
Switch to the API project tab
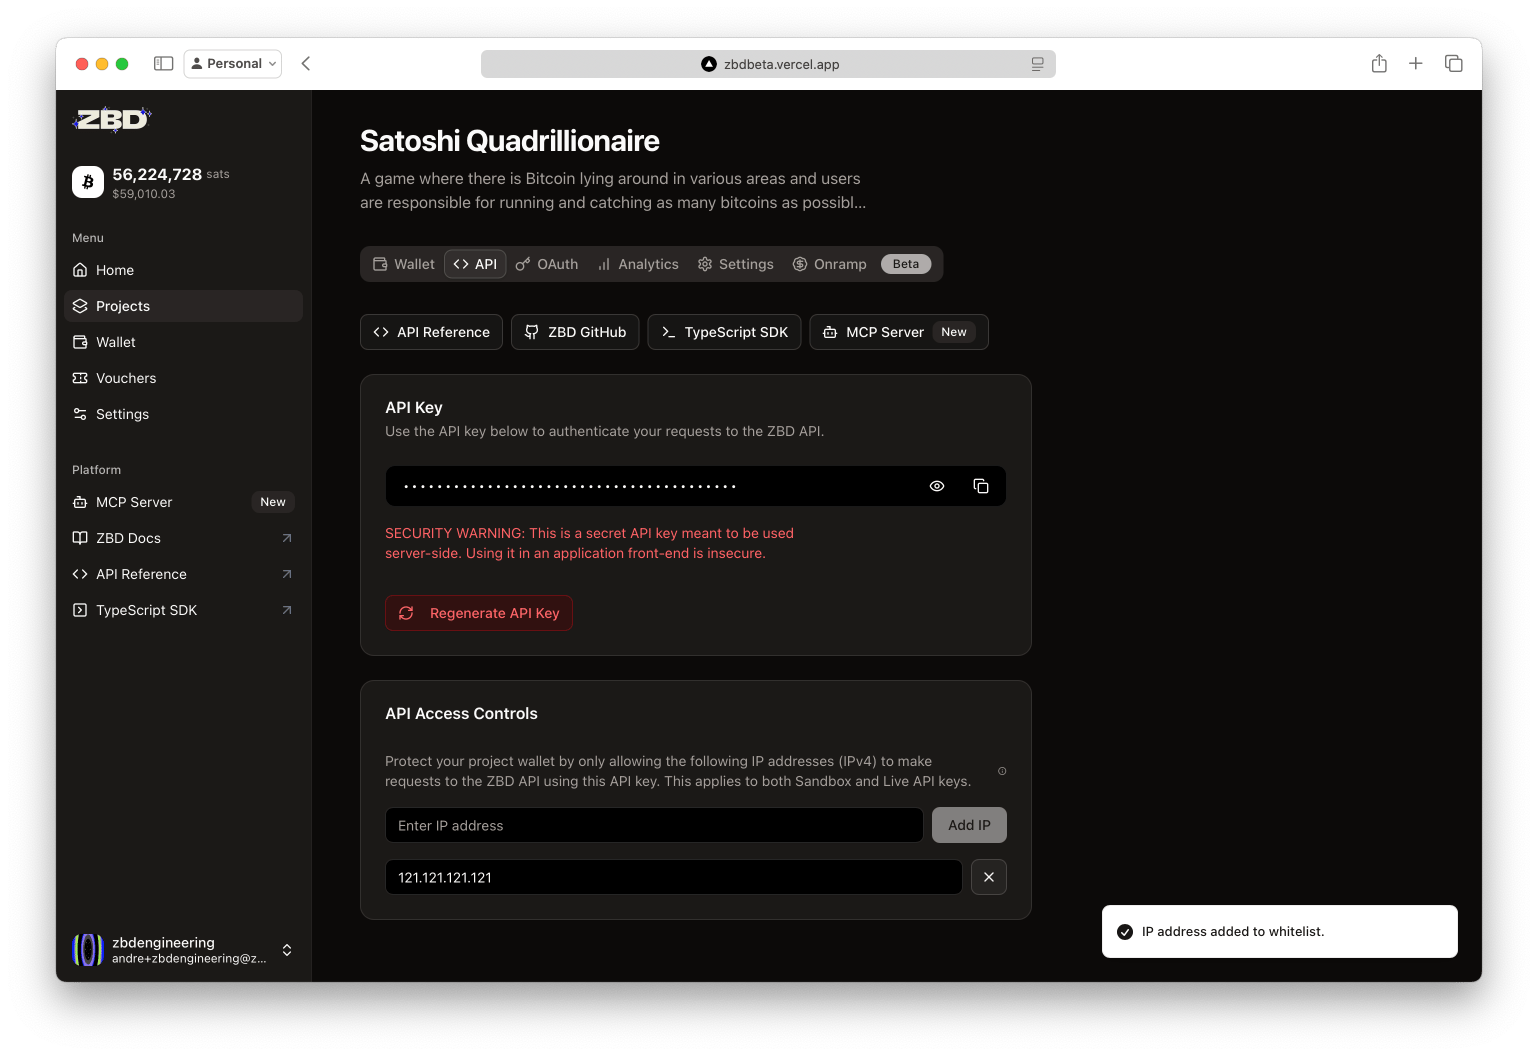(x=475, y=264)
